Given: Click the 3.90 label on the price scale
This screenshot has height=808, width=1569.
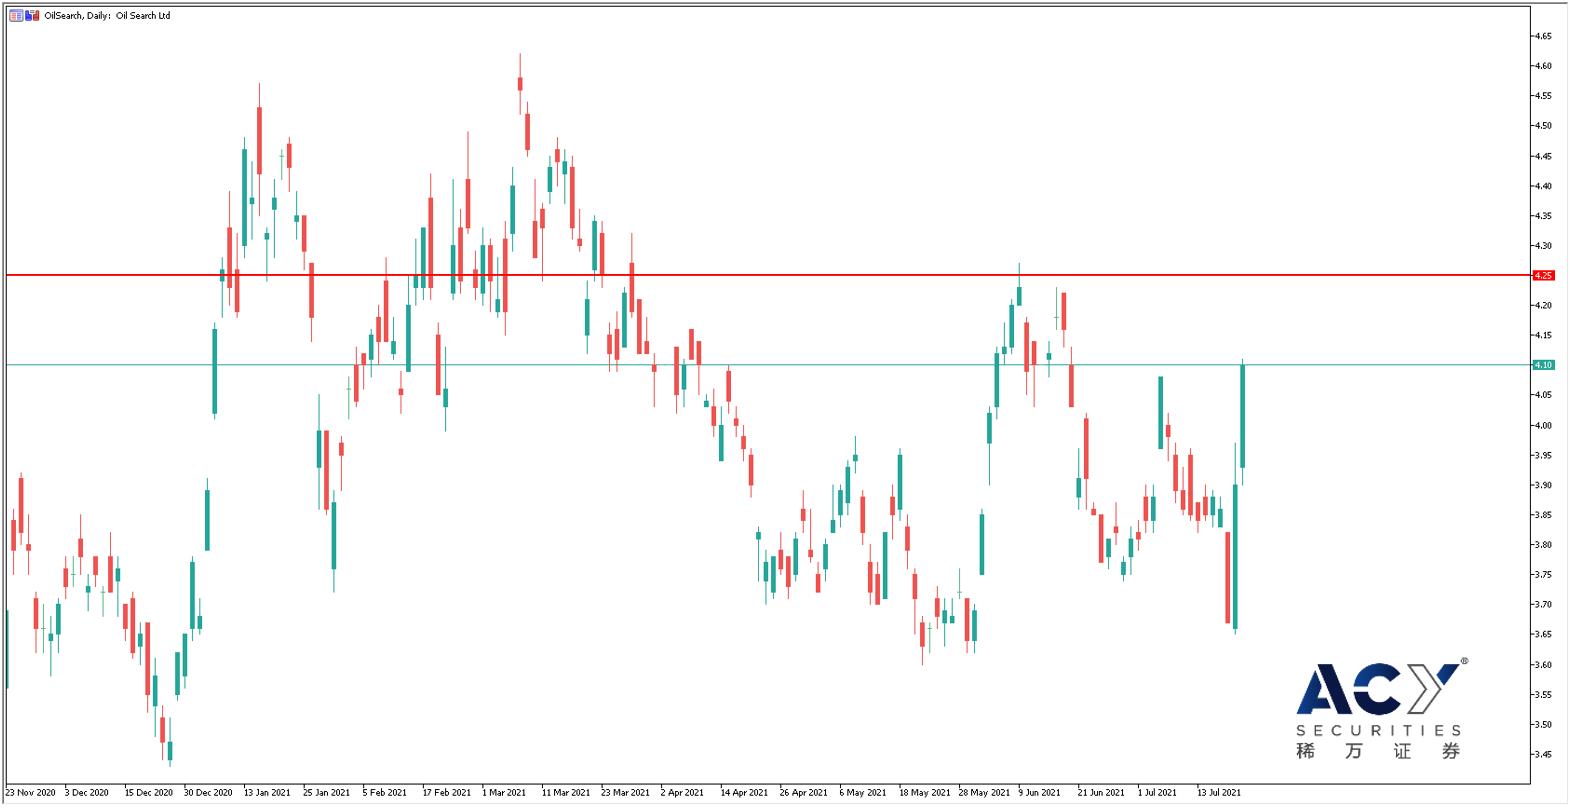Looking at the screenshot, I should click(x=1543, y=485).
